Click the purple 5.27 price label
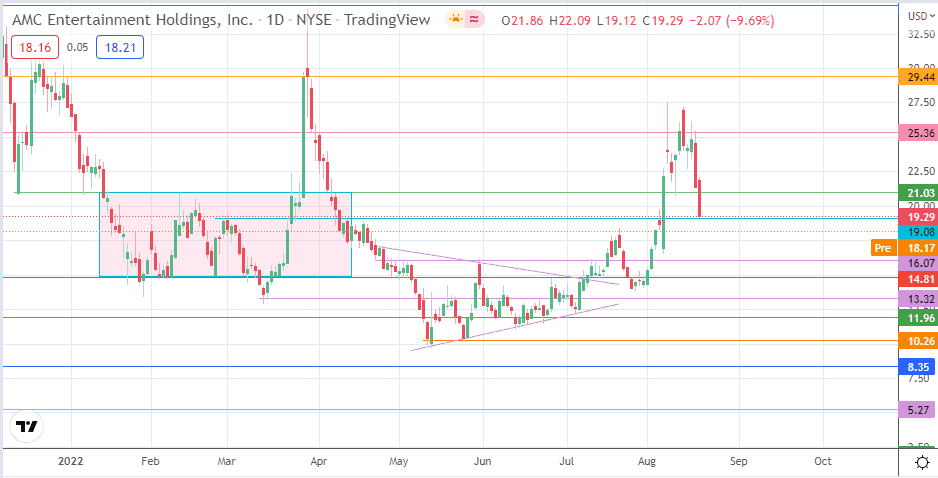938x478 pixels. 918,410
